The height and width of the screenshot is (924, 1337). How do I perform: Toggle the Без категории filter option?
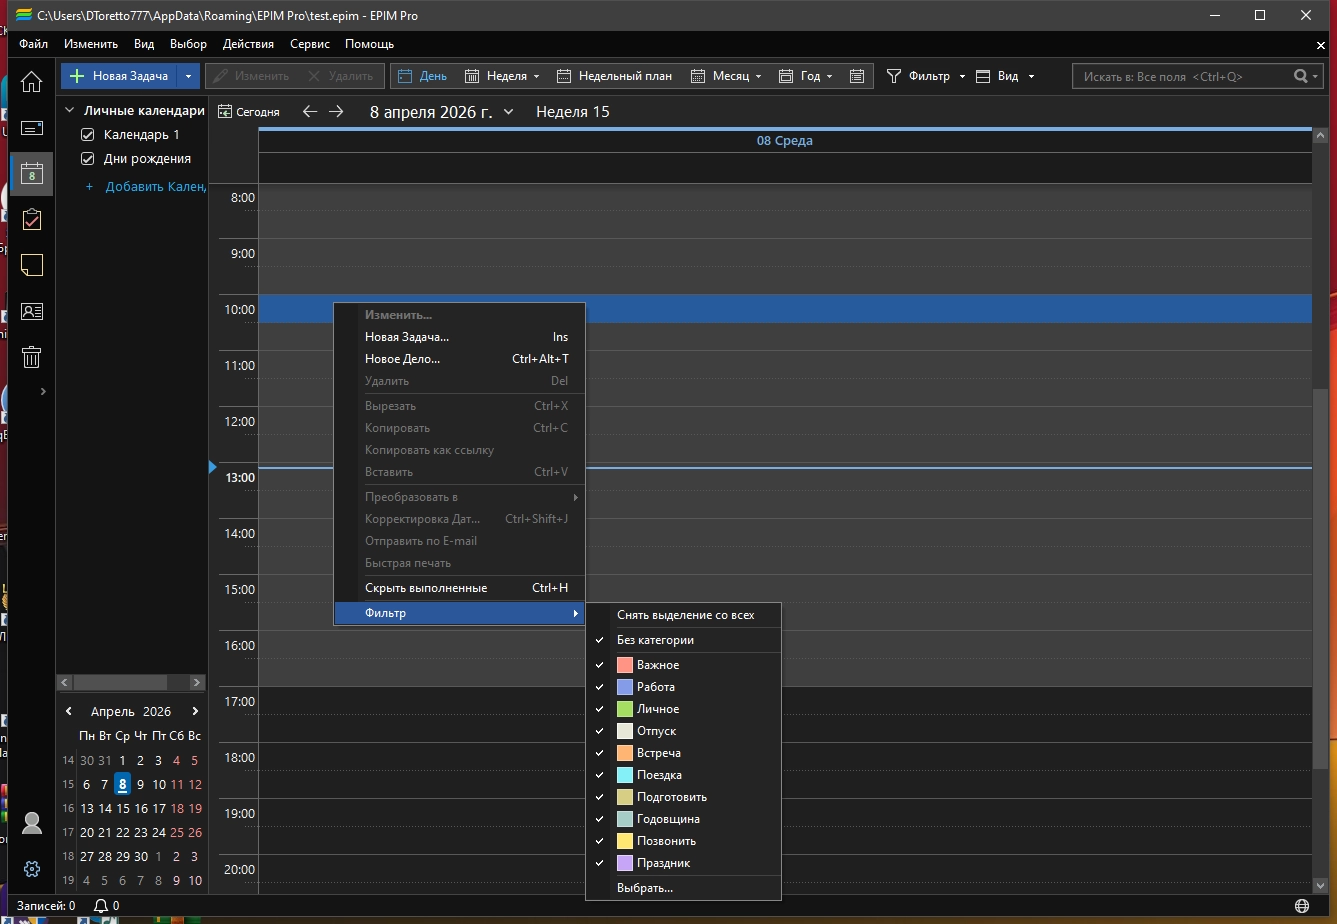click(655, 640)
